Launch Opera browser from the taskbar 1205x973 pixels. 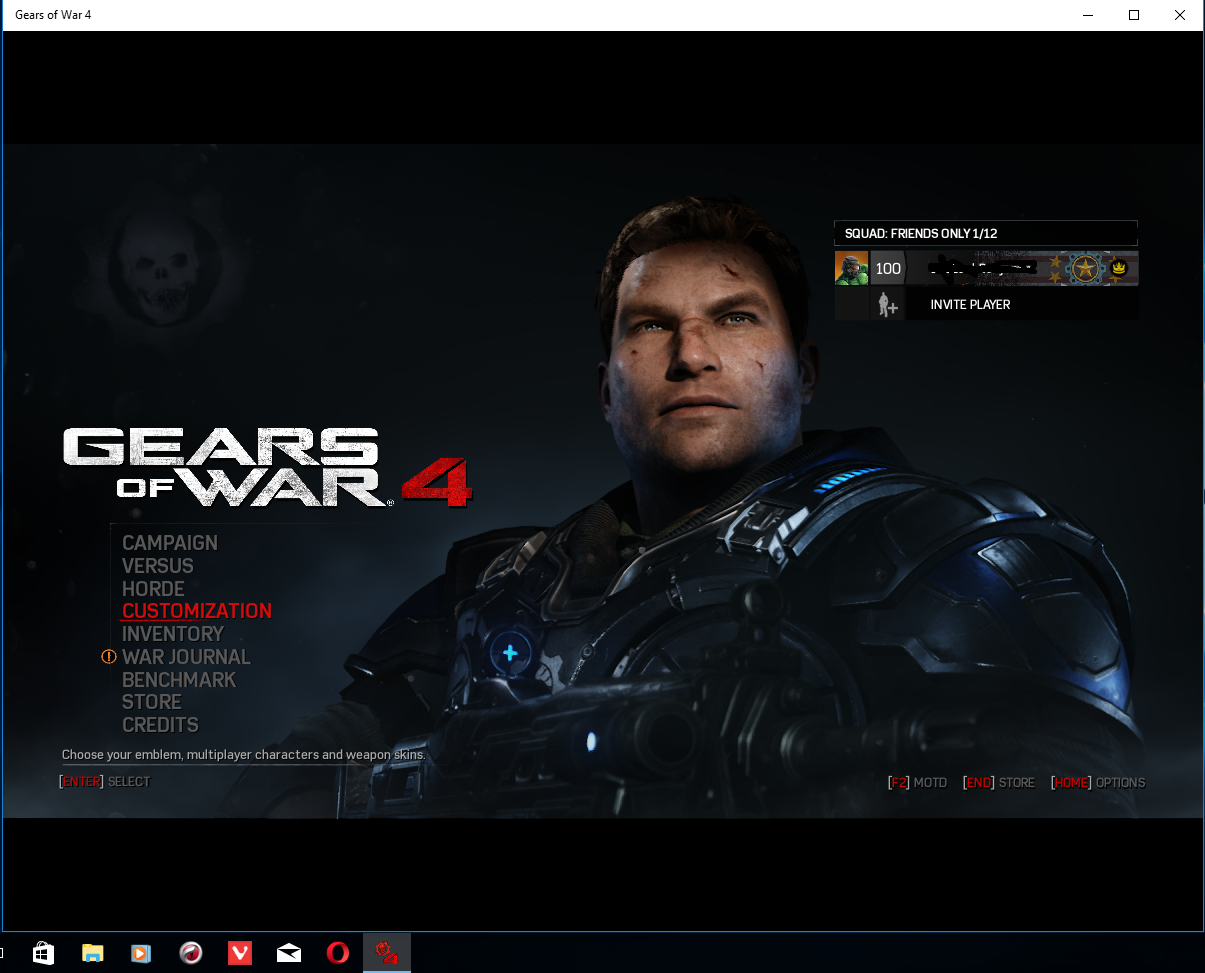(338, 953)
